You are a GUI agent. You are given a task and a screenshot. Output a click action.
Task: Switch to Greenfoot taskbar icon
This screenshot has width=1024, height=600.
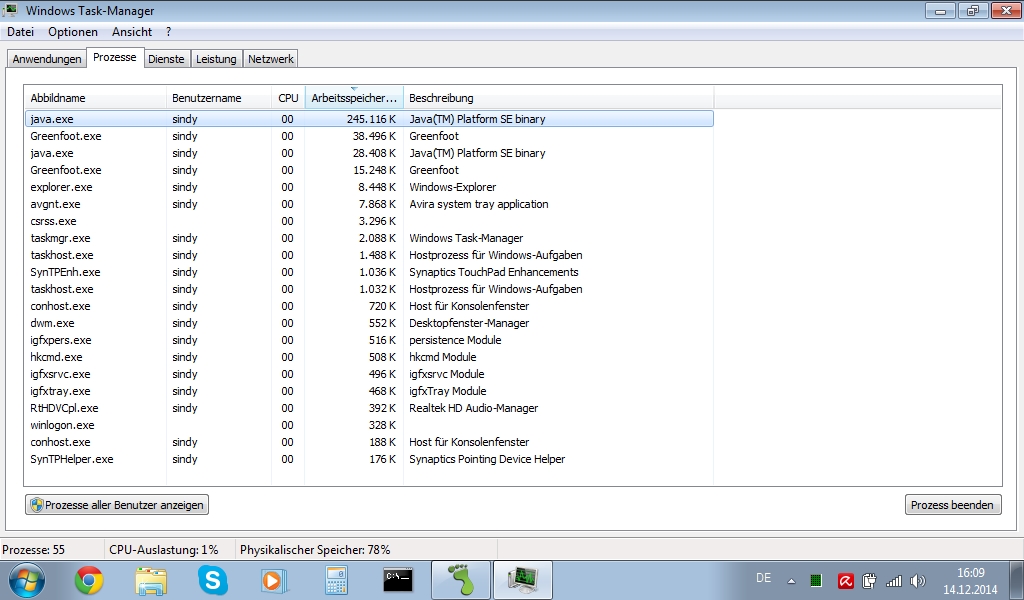pyautogui.click(x=460, y=580)
